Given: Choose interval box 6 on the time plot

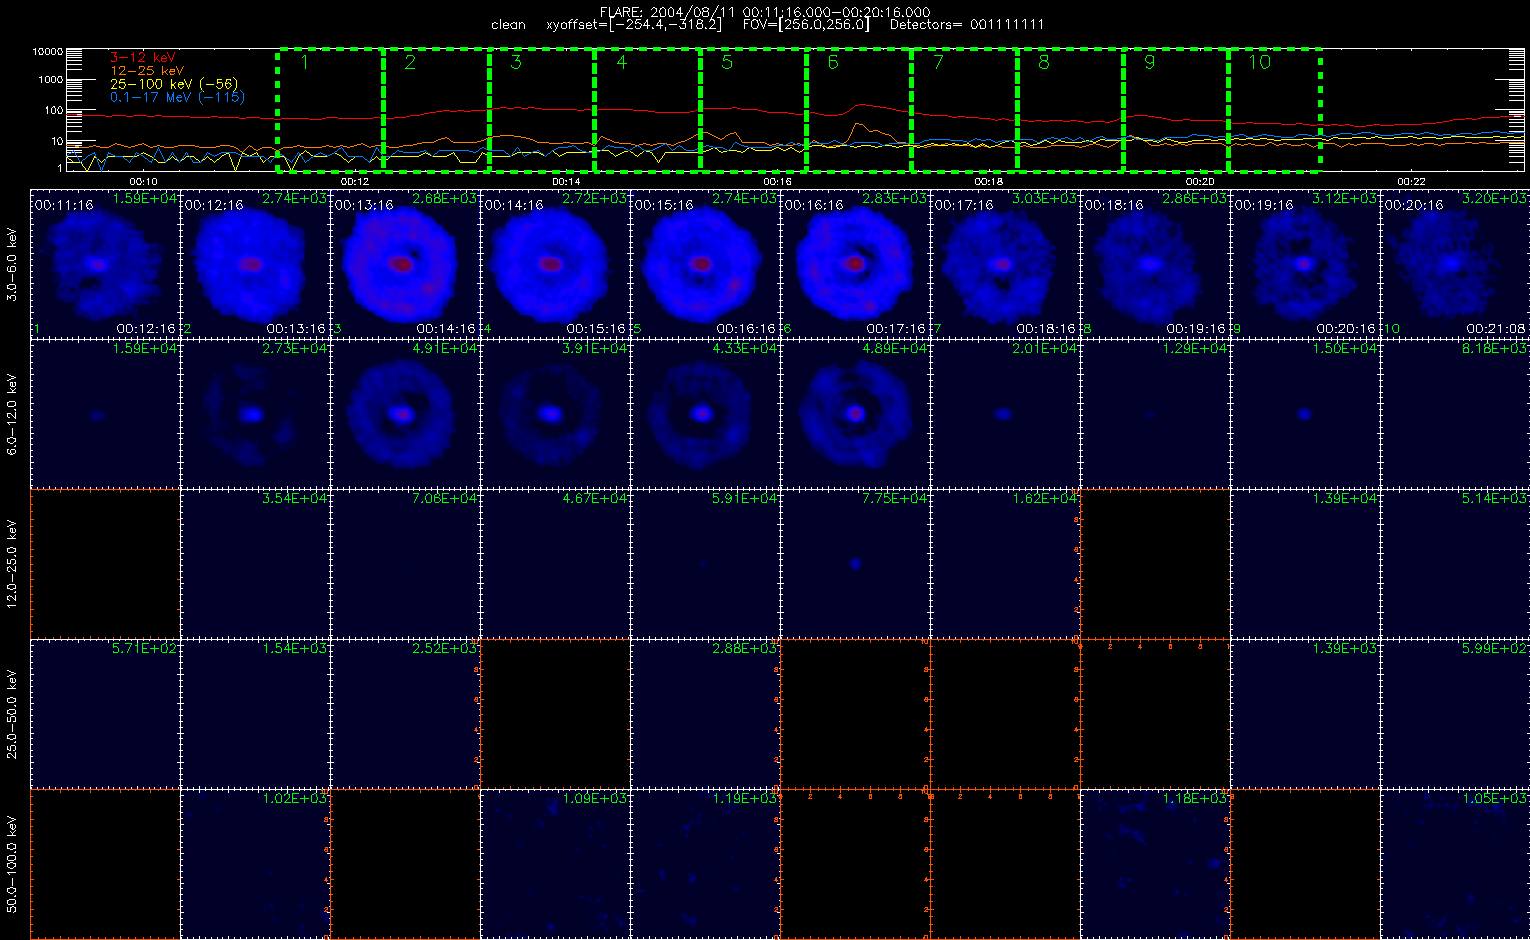Looking at the screenshot, I should point(859,110).
